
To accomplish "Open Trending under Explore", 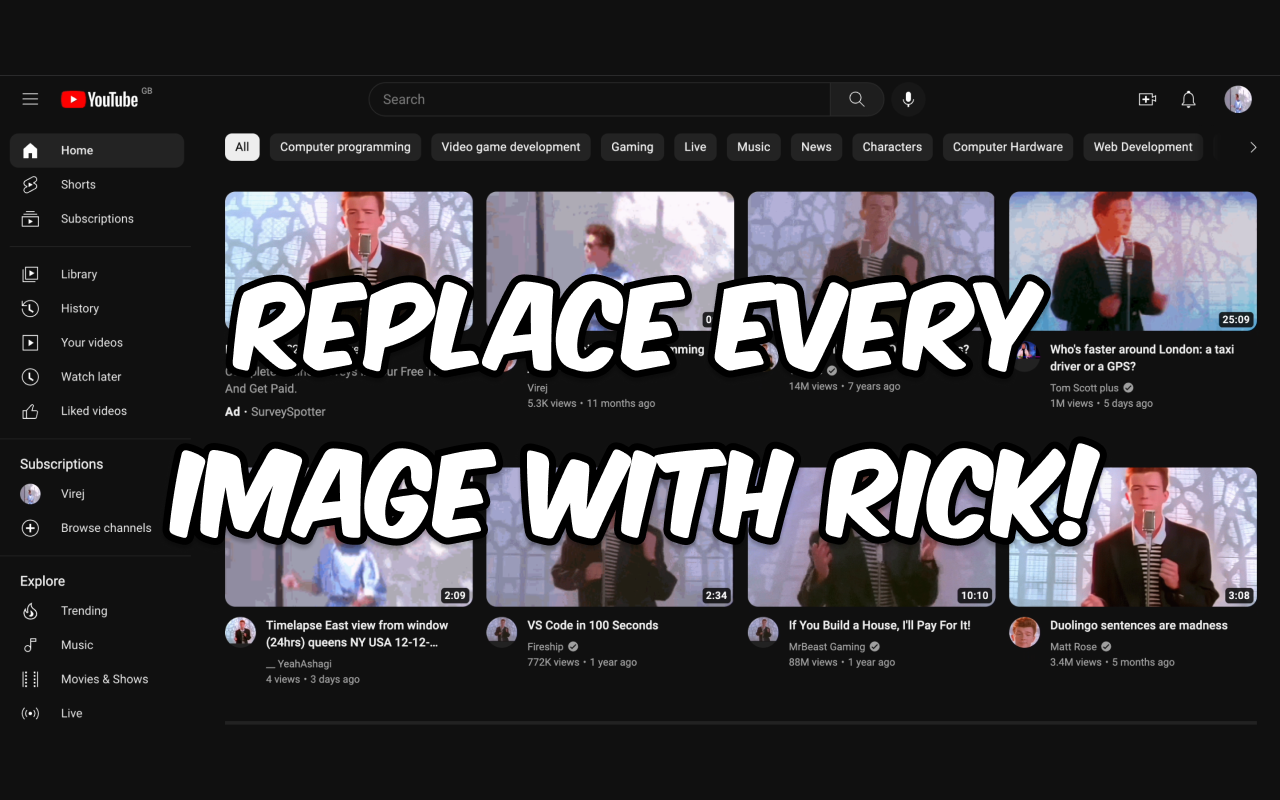I will [x=97, y=611].
